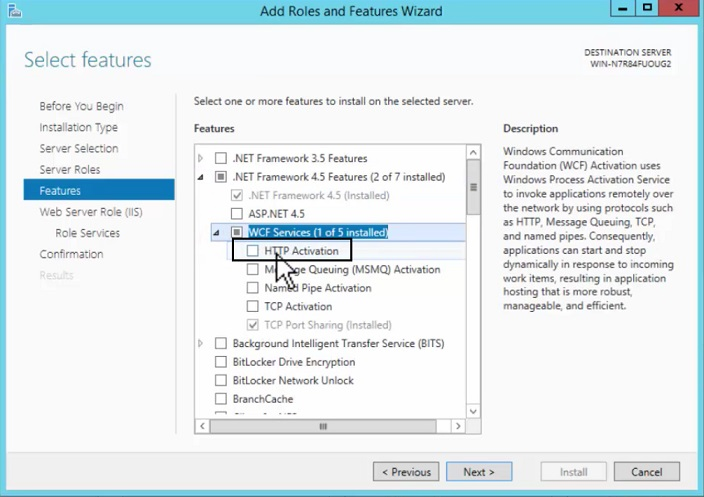704x497 pixels.
Task: Open the Web Server Role (IIS) step
Action: point(91,212)
